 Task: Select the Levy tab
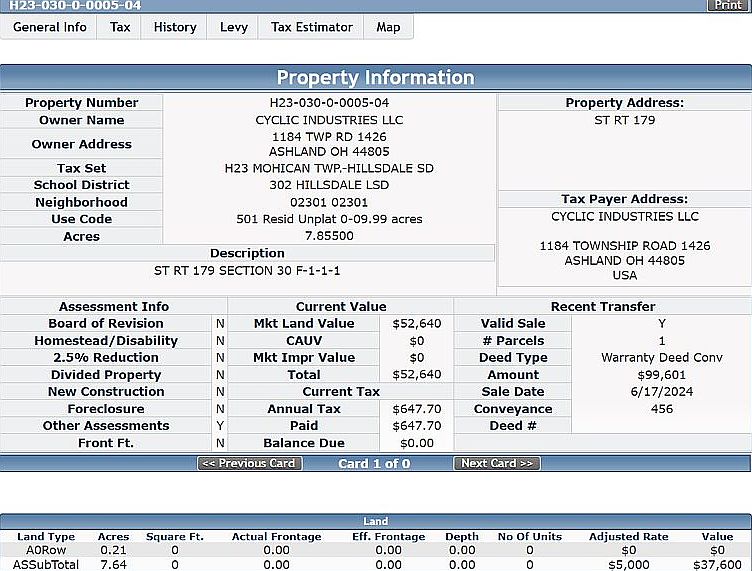tap(234, 27)
